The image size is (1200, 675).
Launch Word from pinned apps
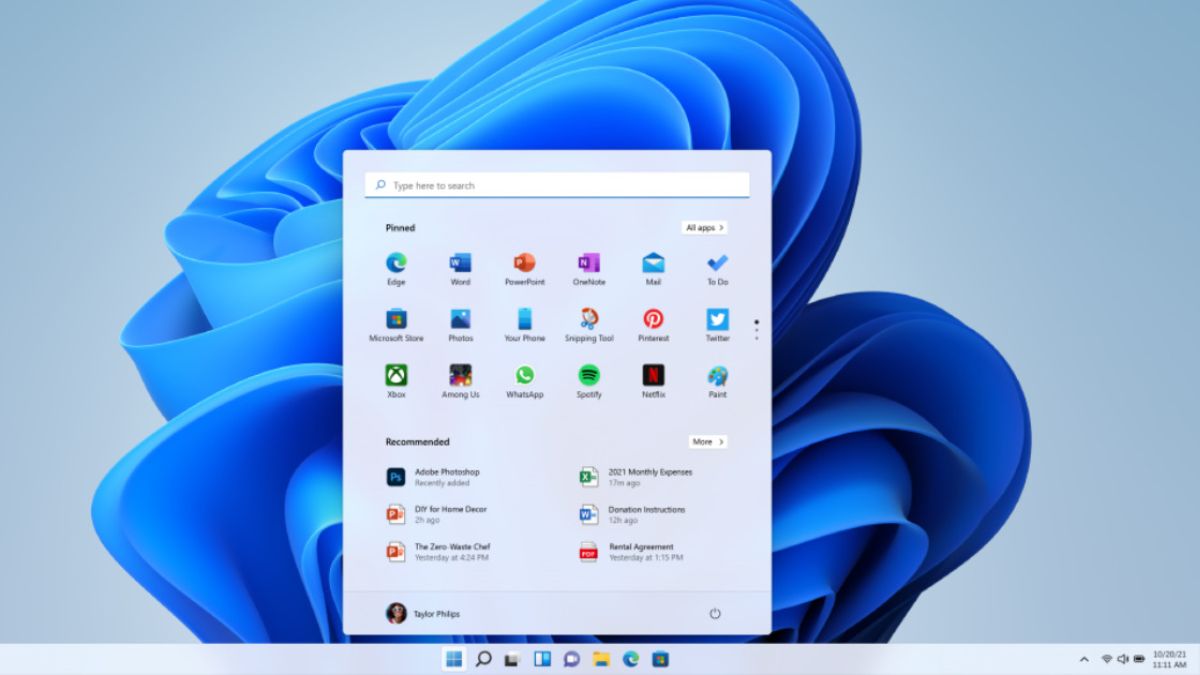460,269
